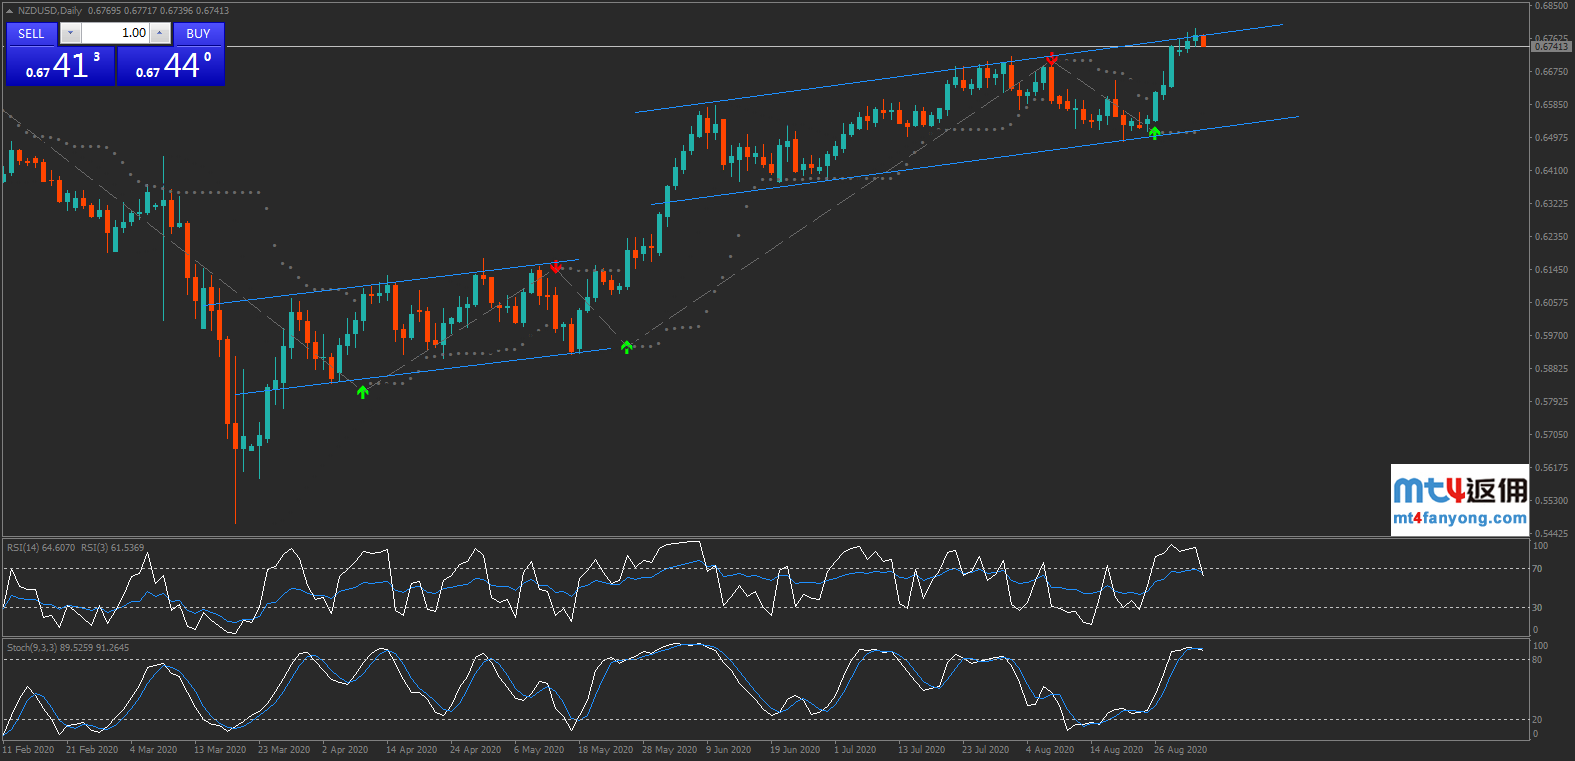Click the BUY button
This screenshot has width=1575, height=761.
pos(198,33)
